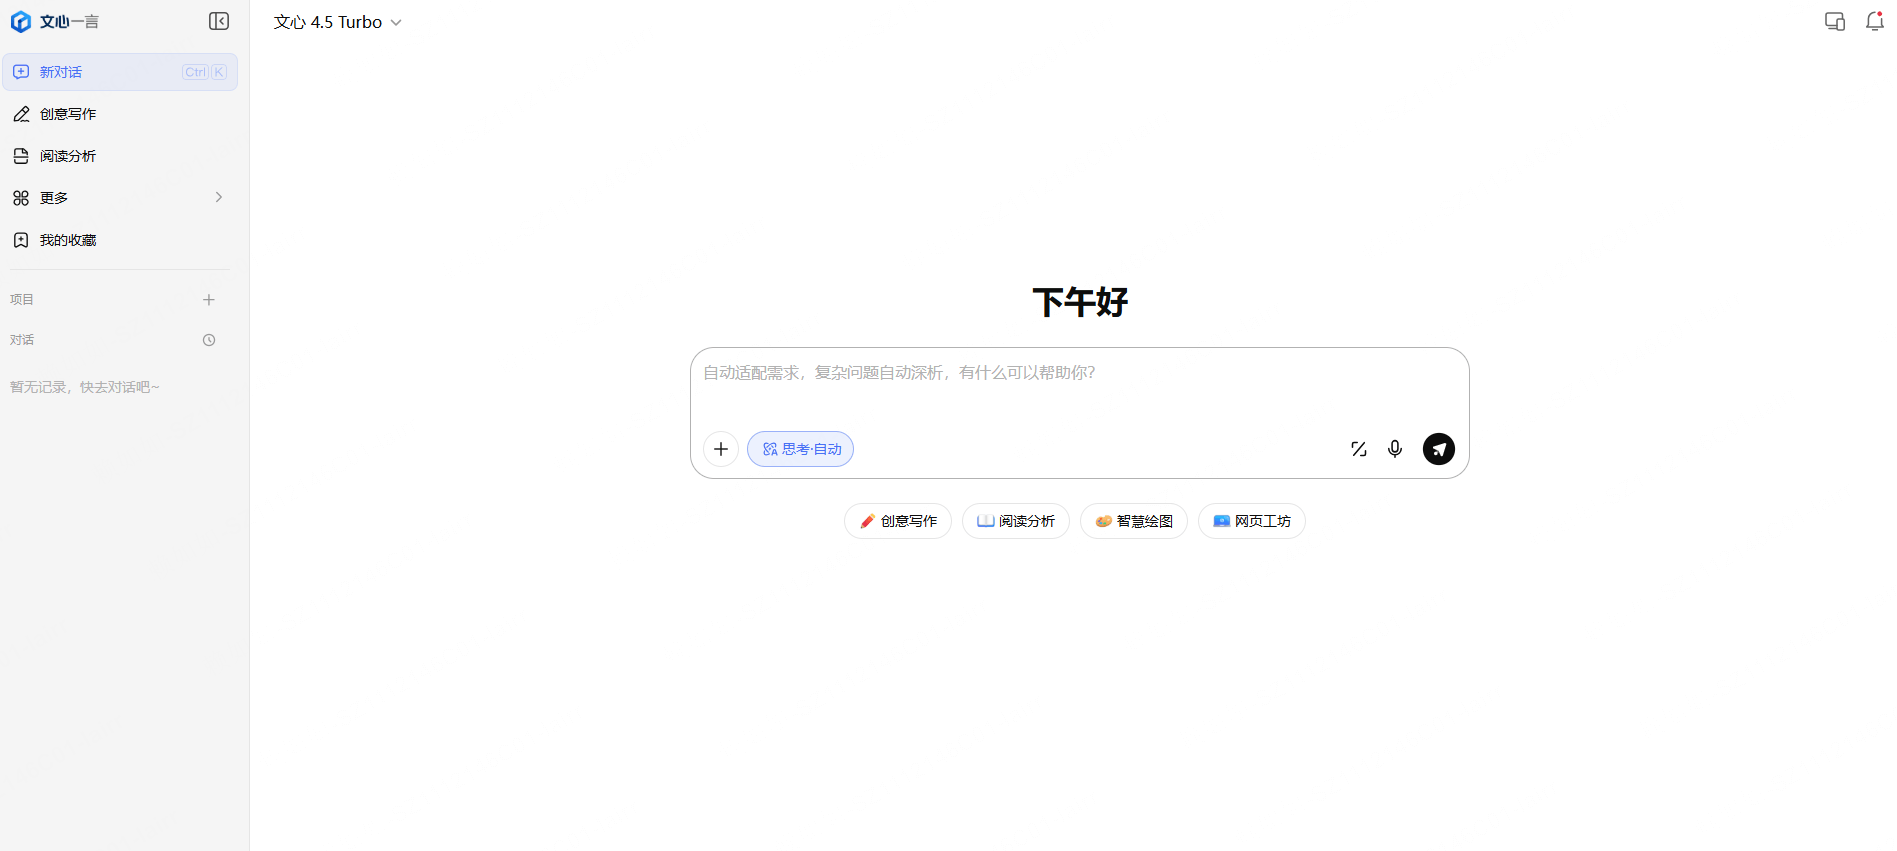Click the 暂无记录，快去对话吧~ text
The height and width of the screenshot is (851, 1897).
[x=85, y=387]
